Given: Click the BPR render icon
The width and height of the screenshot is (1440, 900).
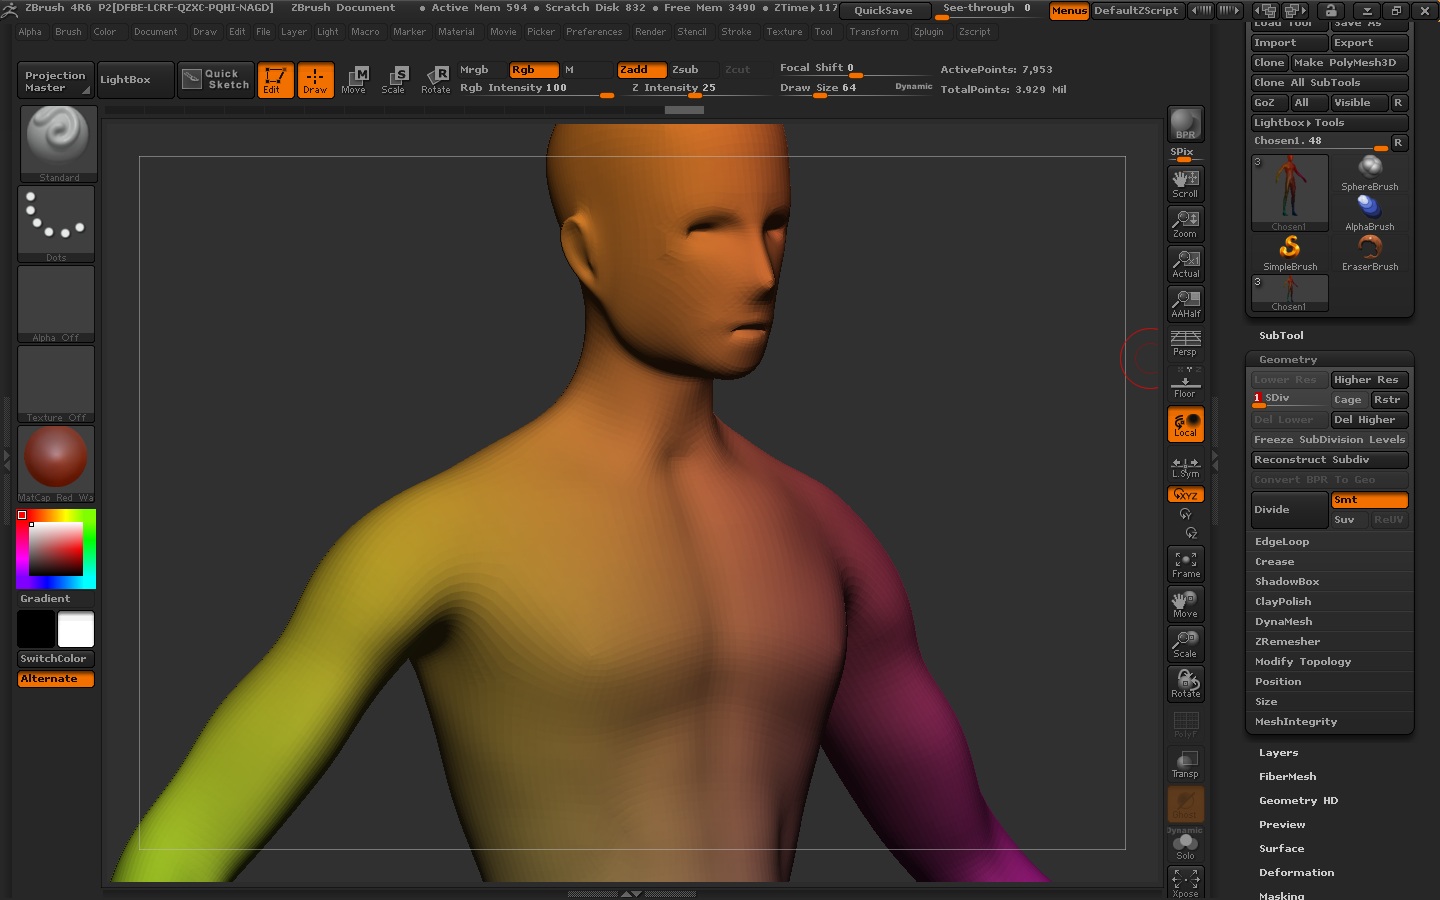Looking at the screenshot, I should tap(1185, 124).
